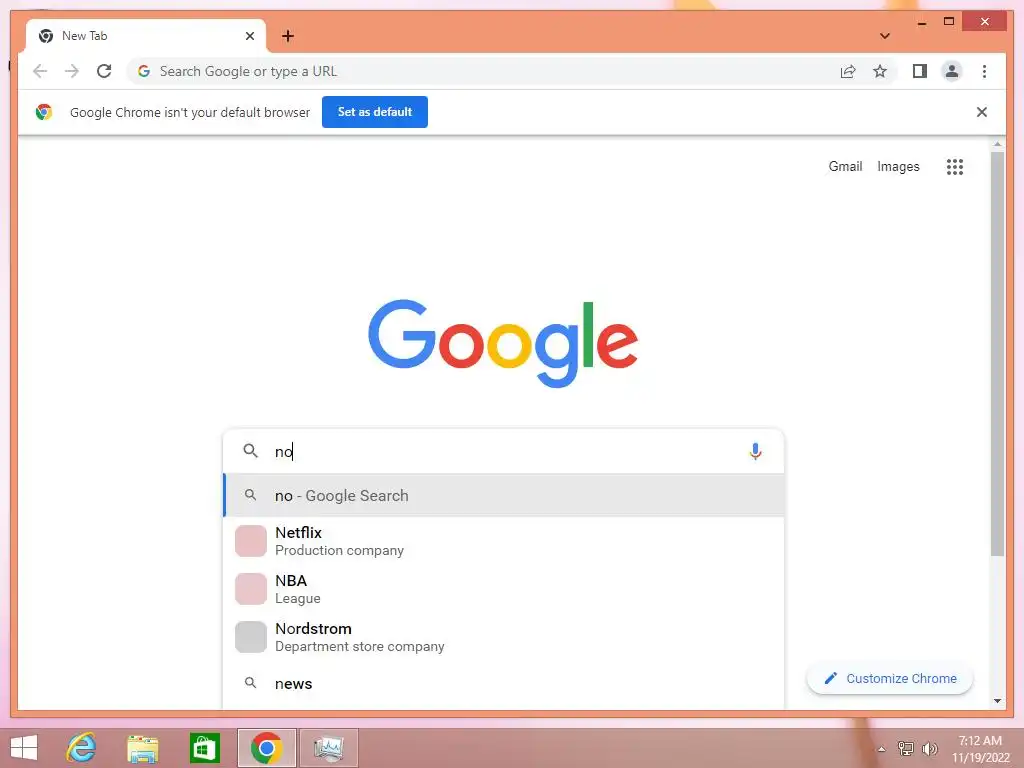Select the NBA League suggestion

click(504, 589)
